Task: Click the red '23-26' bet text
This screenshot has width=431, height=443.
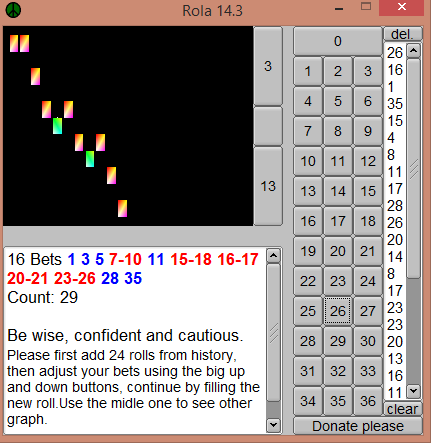Action: [75, 278]
